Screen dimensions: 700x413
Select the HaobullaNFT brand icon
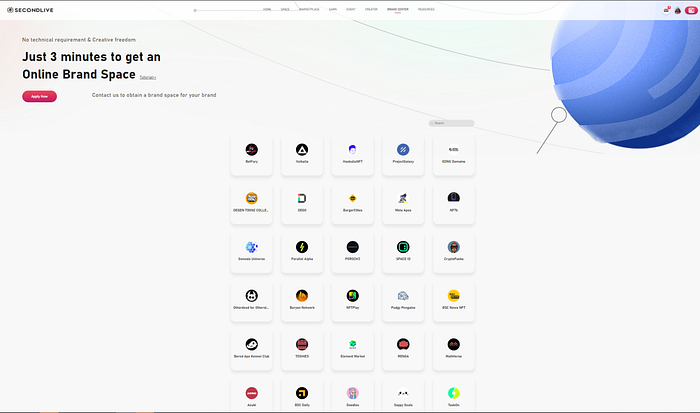pyautogui.click(x=352, y=150)
